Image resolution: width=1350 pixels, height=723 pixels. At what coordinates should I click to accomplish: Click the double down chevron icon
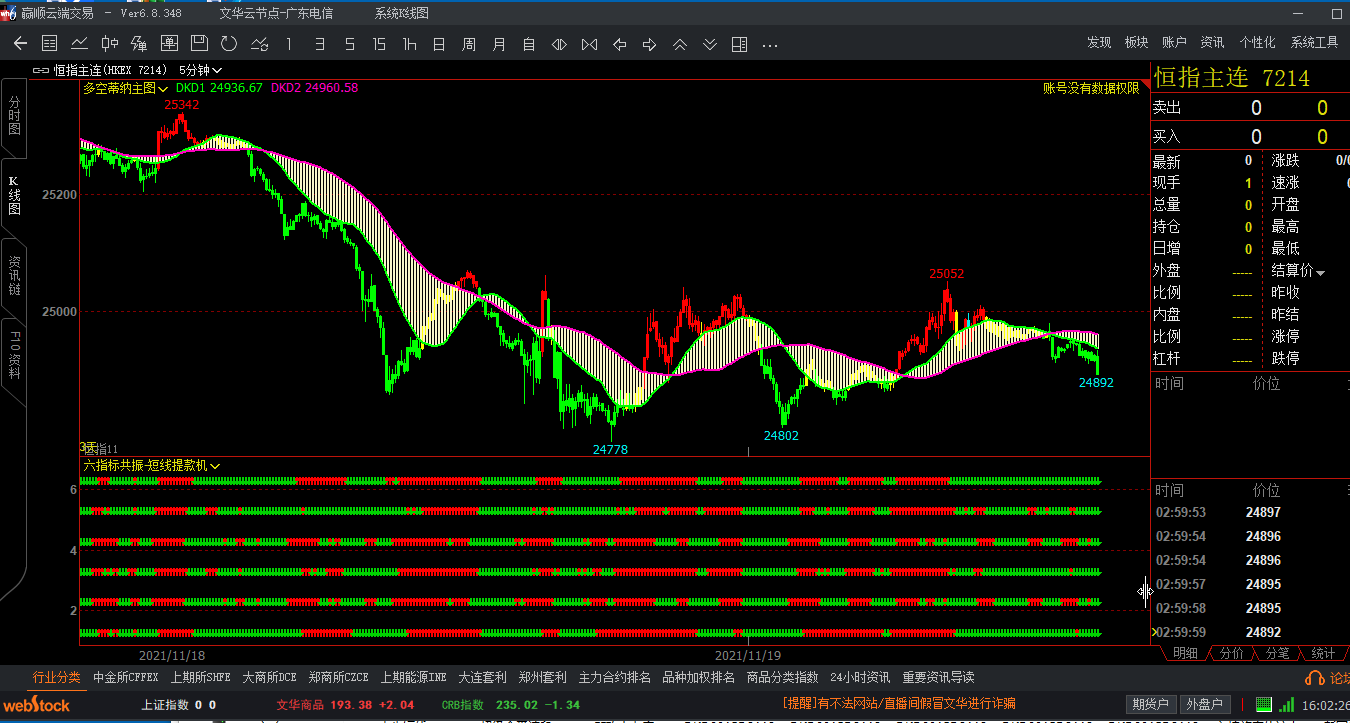(x=709, y=43)
